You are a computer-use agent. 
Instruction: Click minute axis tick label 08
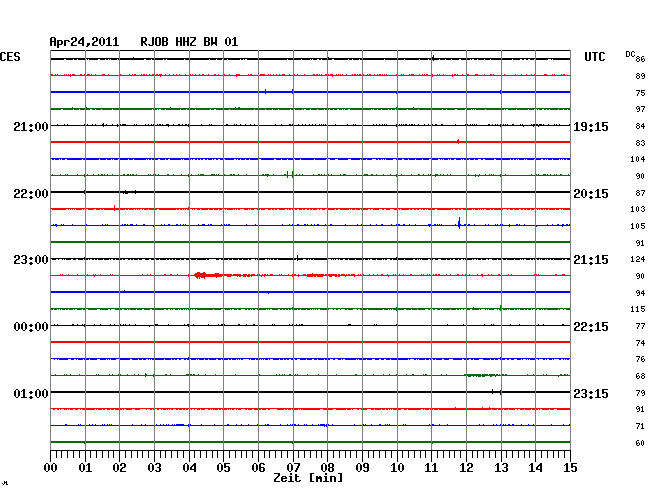327,468
